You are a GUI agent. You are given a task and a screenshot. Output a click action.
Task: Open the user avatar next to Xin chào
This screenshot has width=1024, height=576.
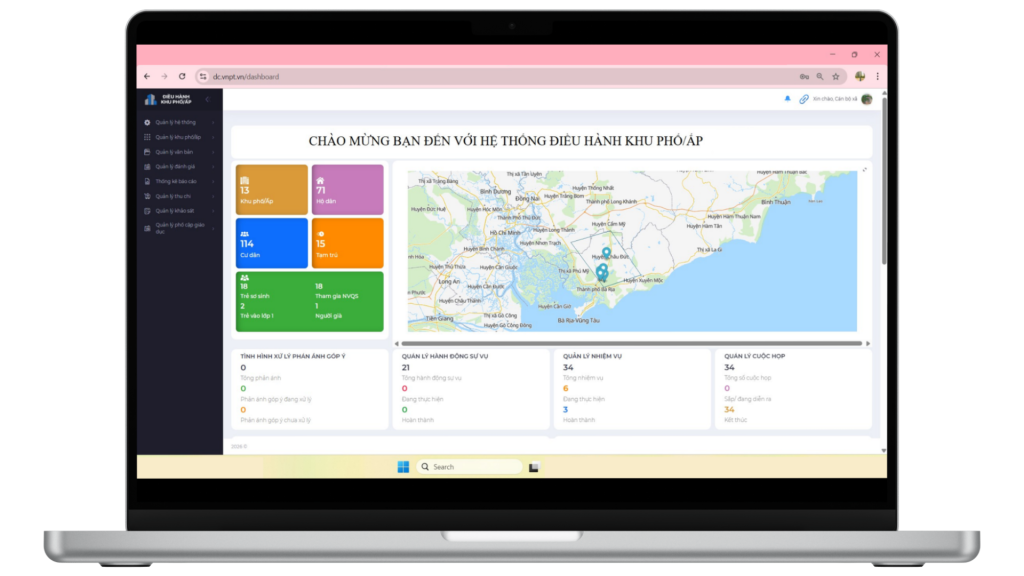[x=866, y=99]
